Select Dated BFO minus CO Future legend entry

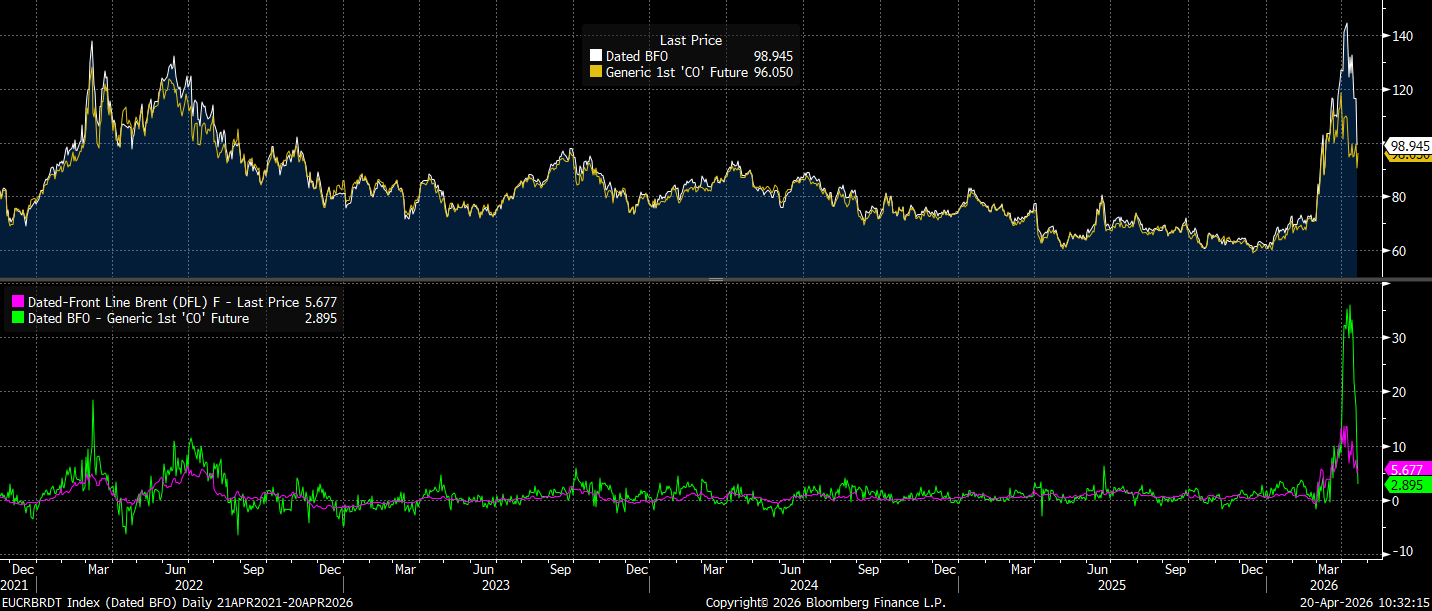tap(138, 319)
